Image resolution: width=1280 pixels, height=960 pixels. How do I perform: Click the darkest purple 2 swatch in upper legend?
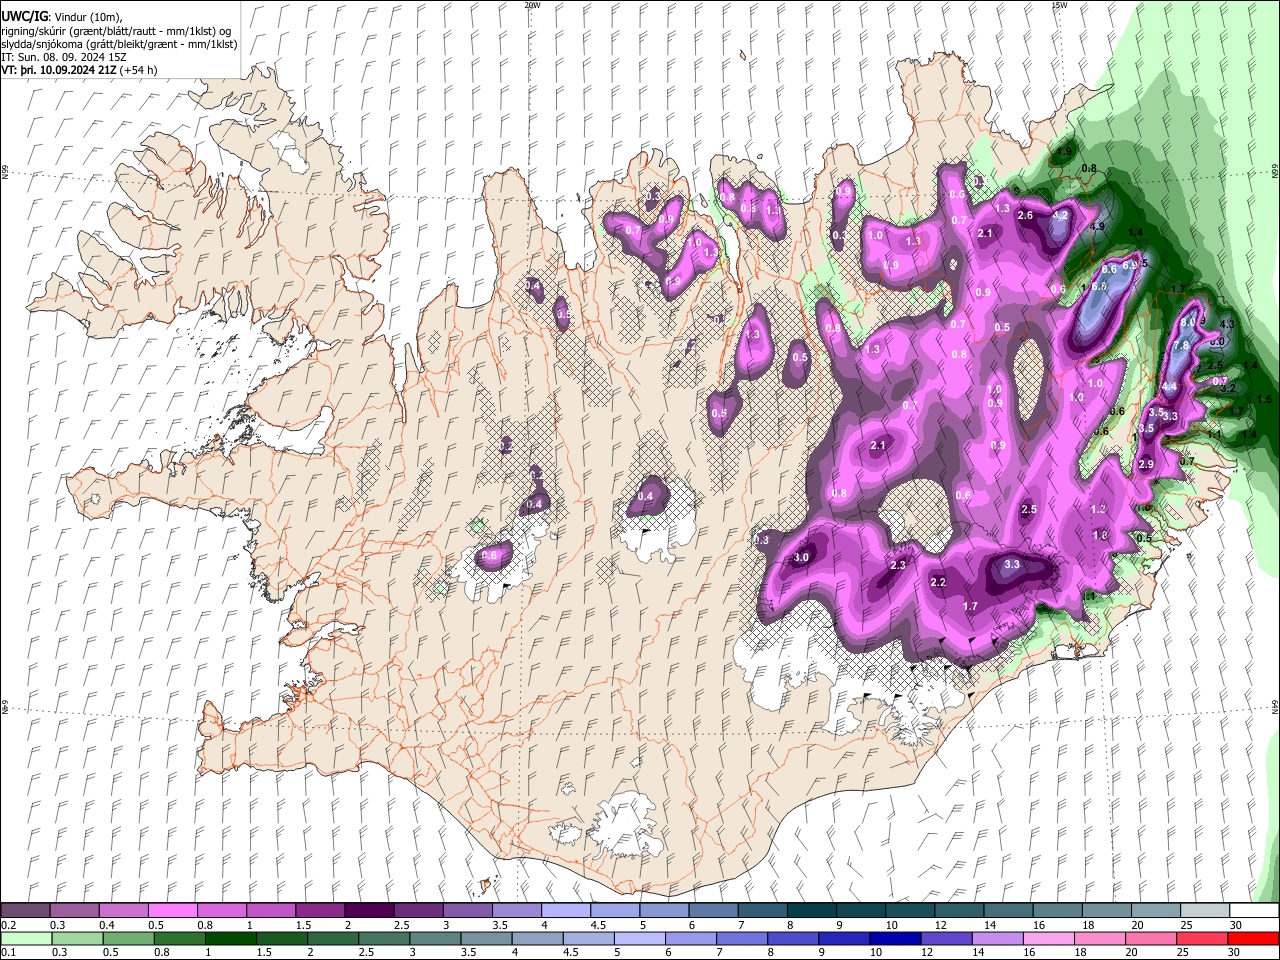click(369, 911)
